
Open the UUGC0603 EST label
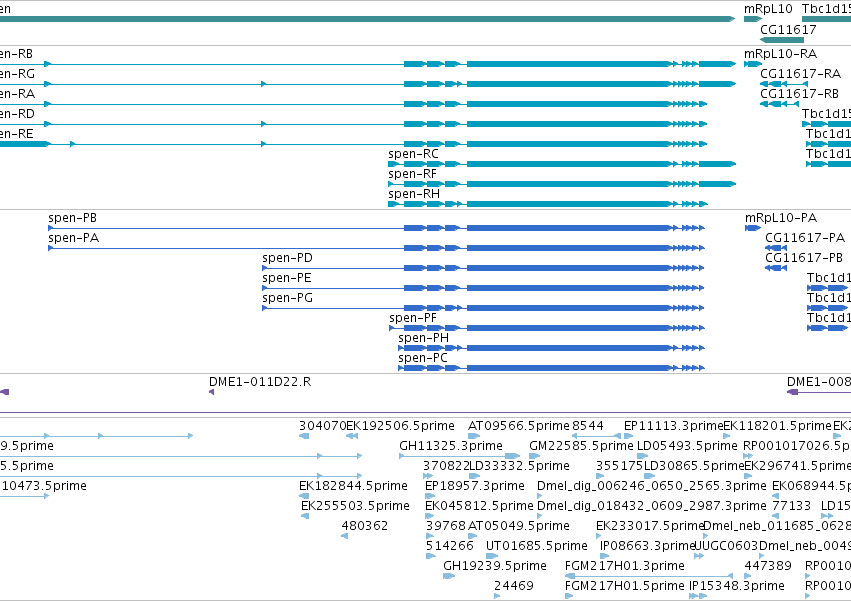tap(727, 546)
